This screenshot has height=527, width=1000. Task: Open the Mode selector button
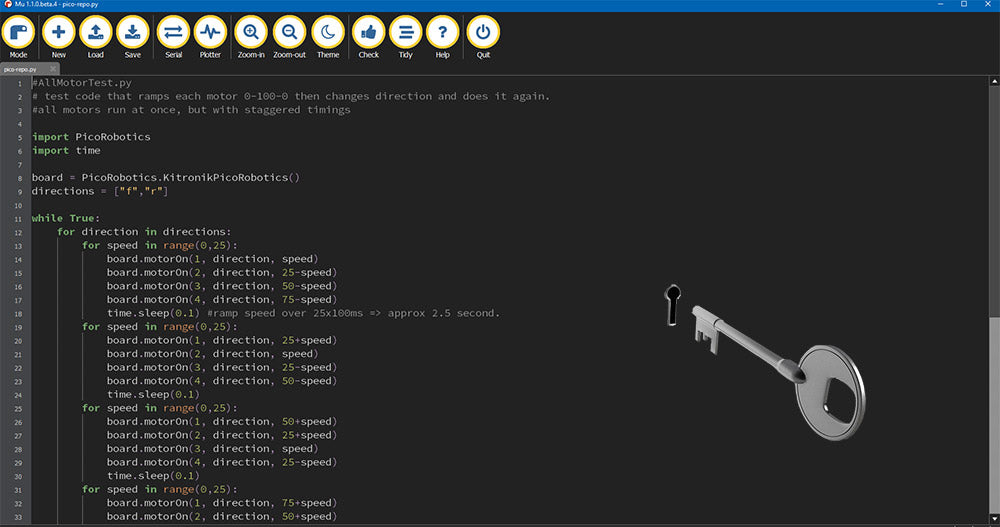(x=18, y=35)
